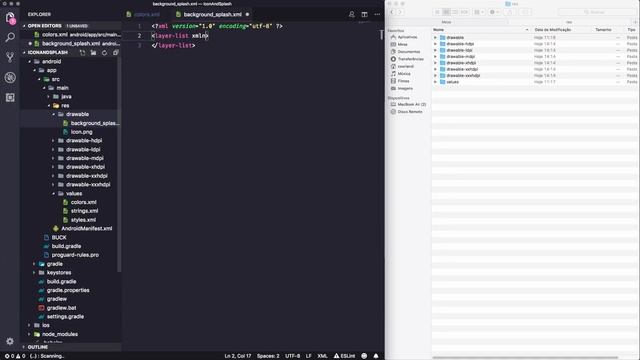Open Finder action gear menu
640x360 pixels.
[x=494, y=12]
